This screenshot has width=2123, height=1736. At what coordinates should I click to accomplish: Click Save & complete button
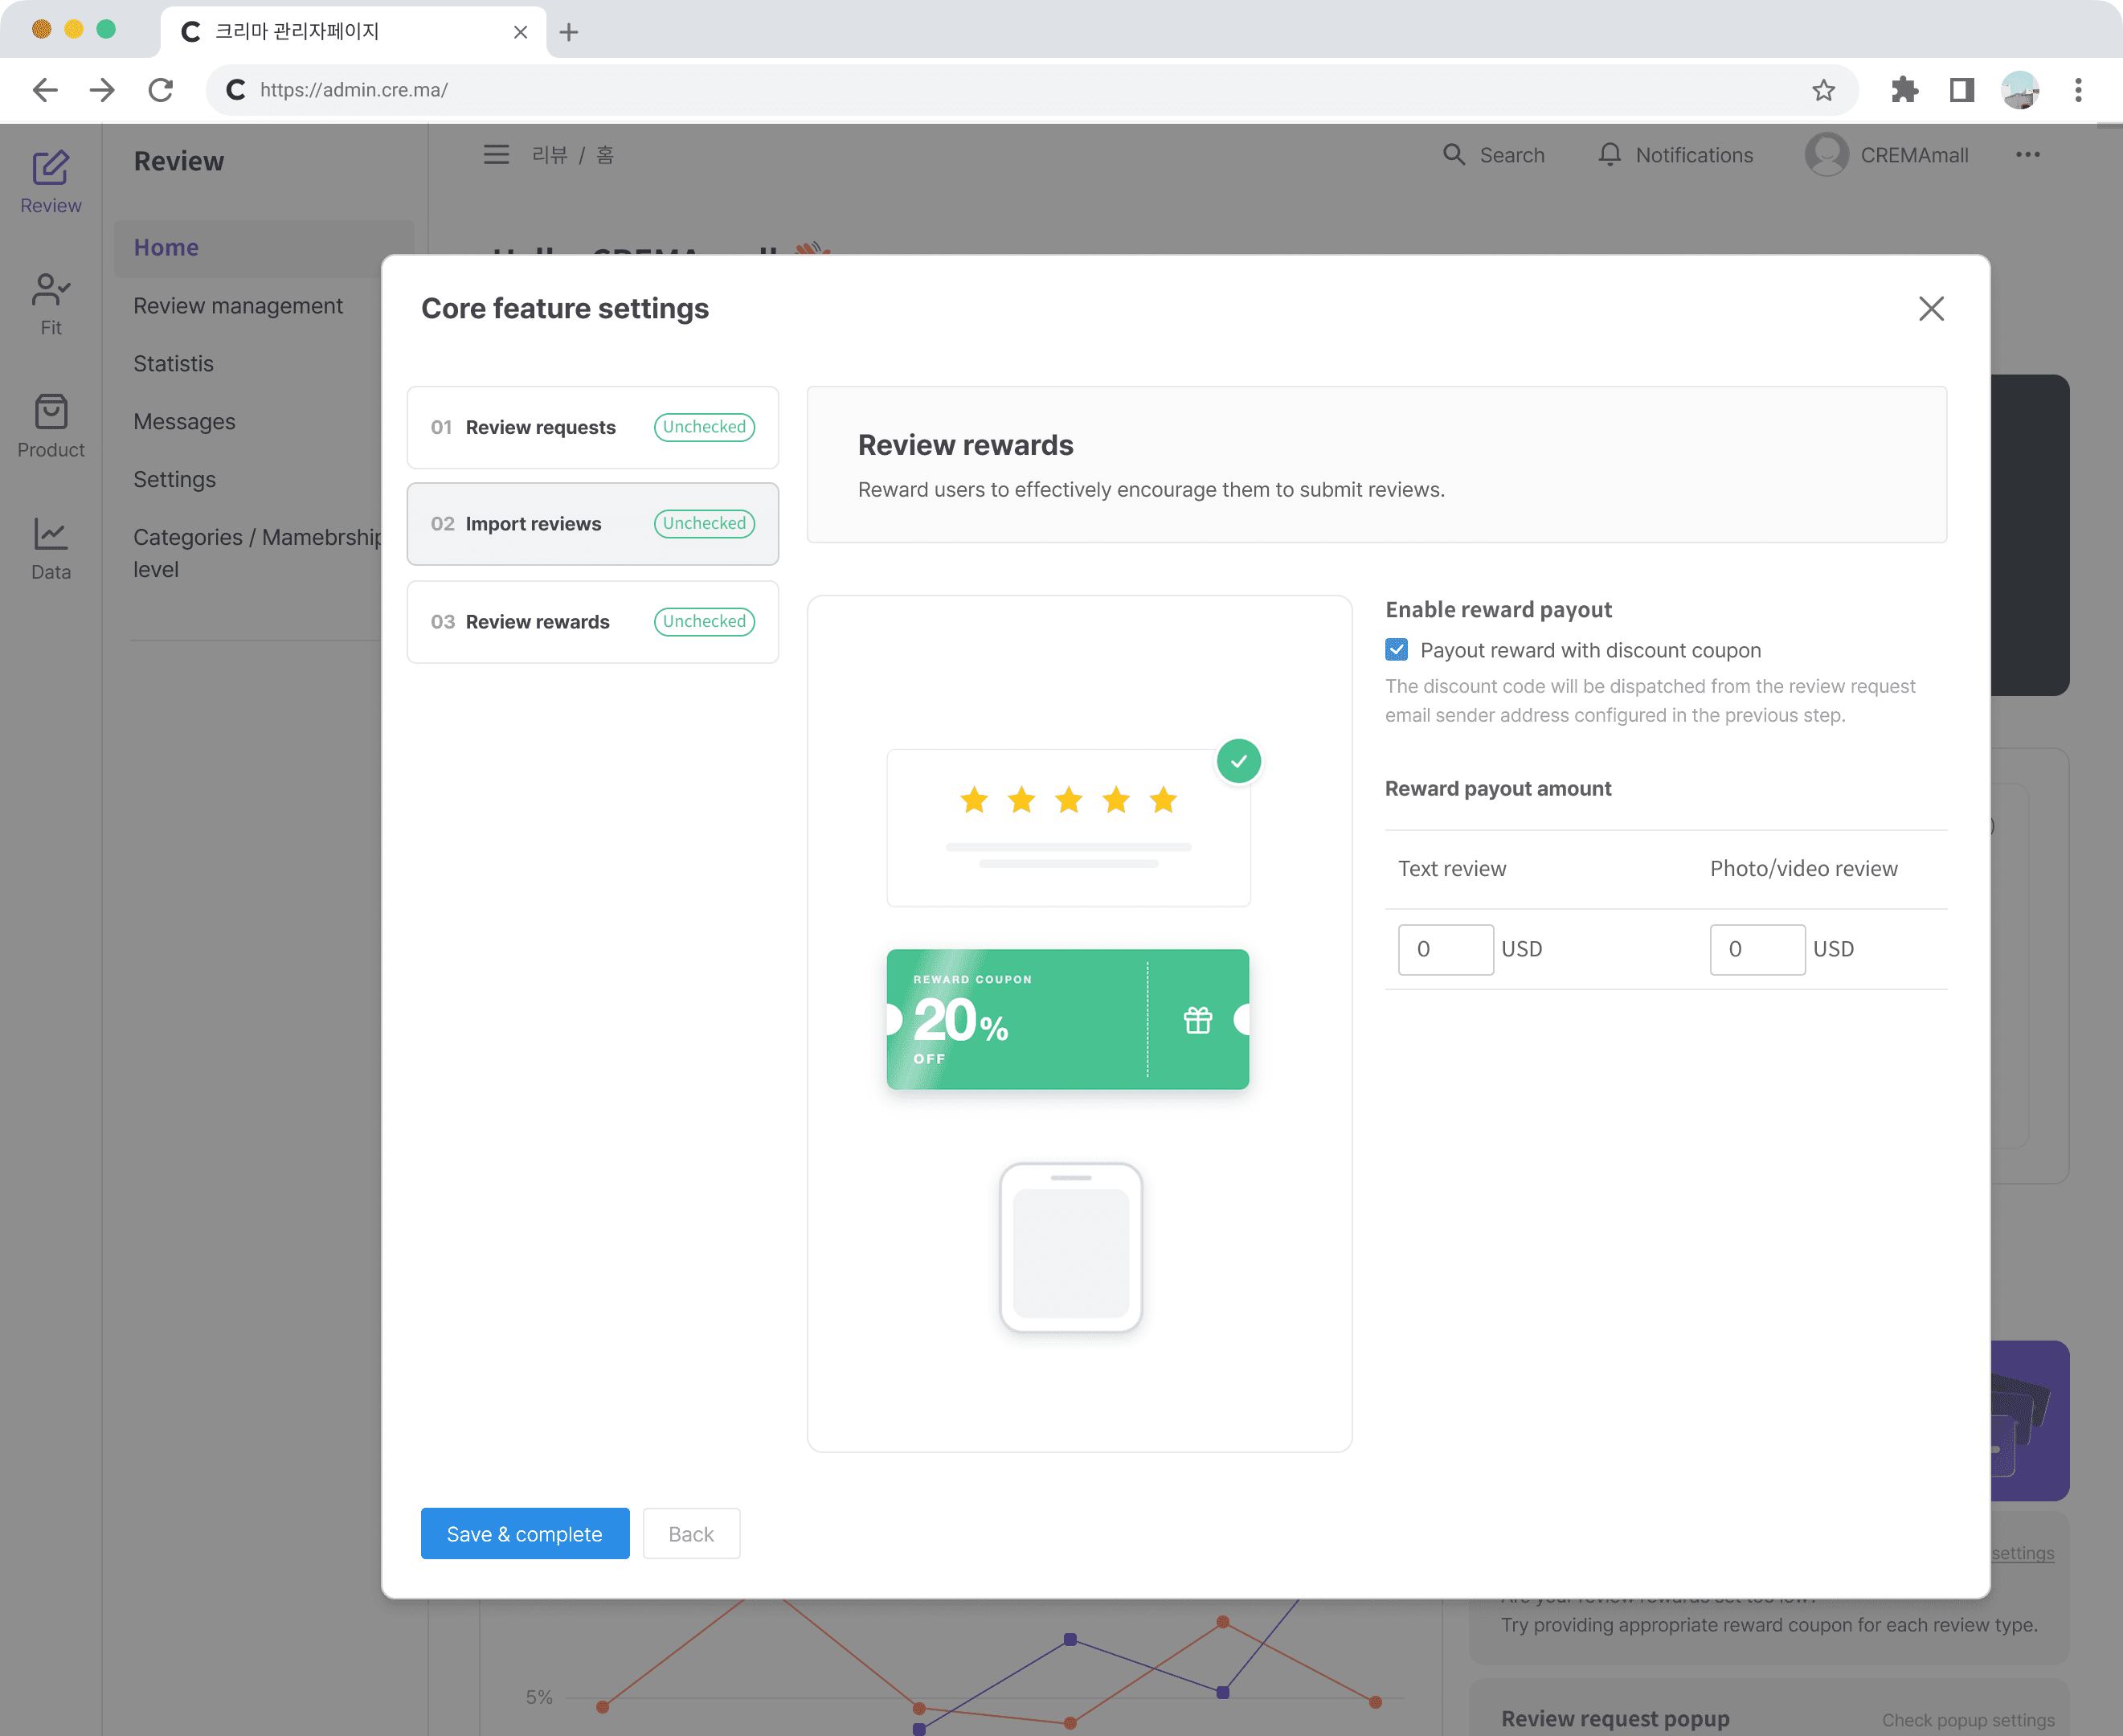tap(525, 1534)
